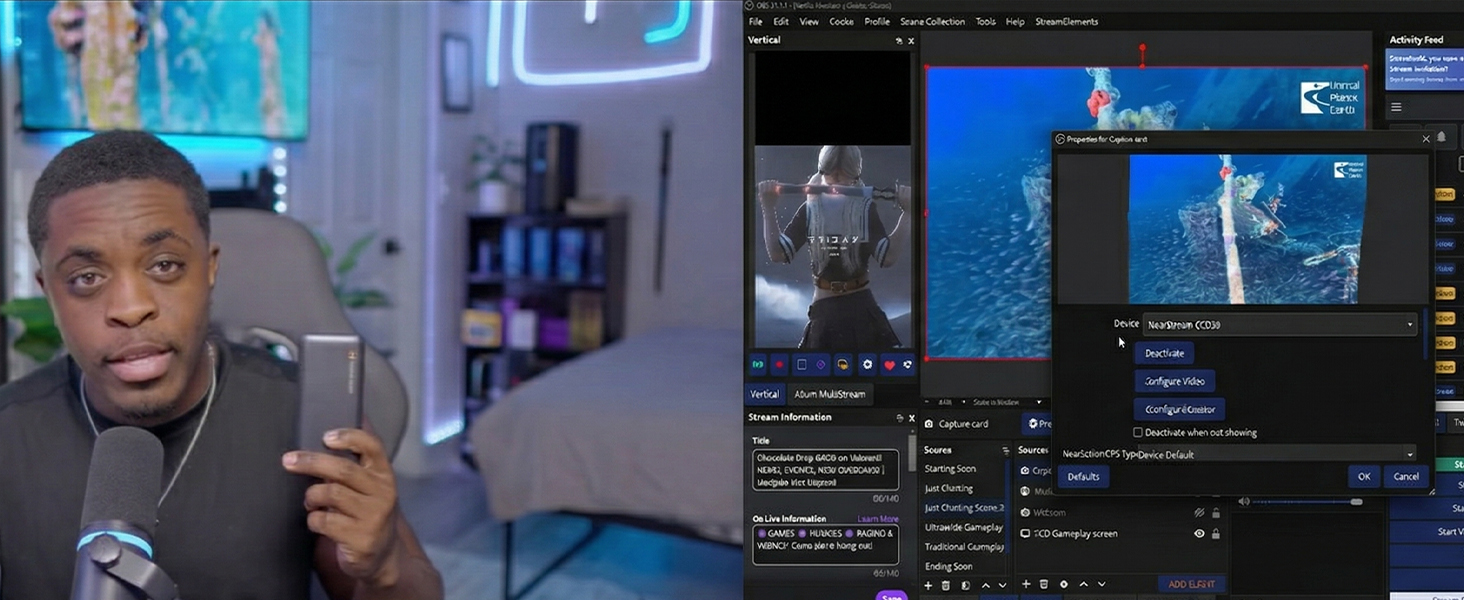
Task: Add a new source with plus icon
Action: 1025,584
